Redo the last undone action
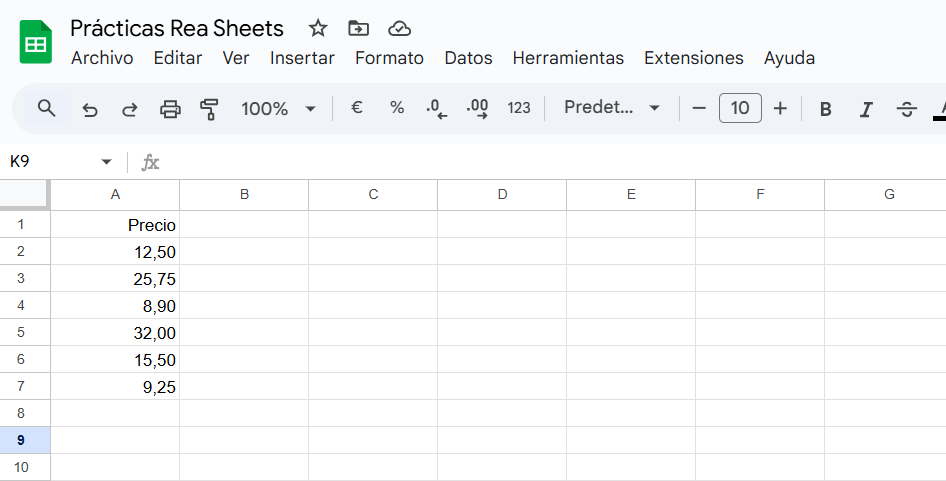Viewport: 946px width, 481px height. click(x=130, y=109)
